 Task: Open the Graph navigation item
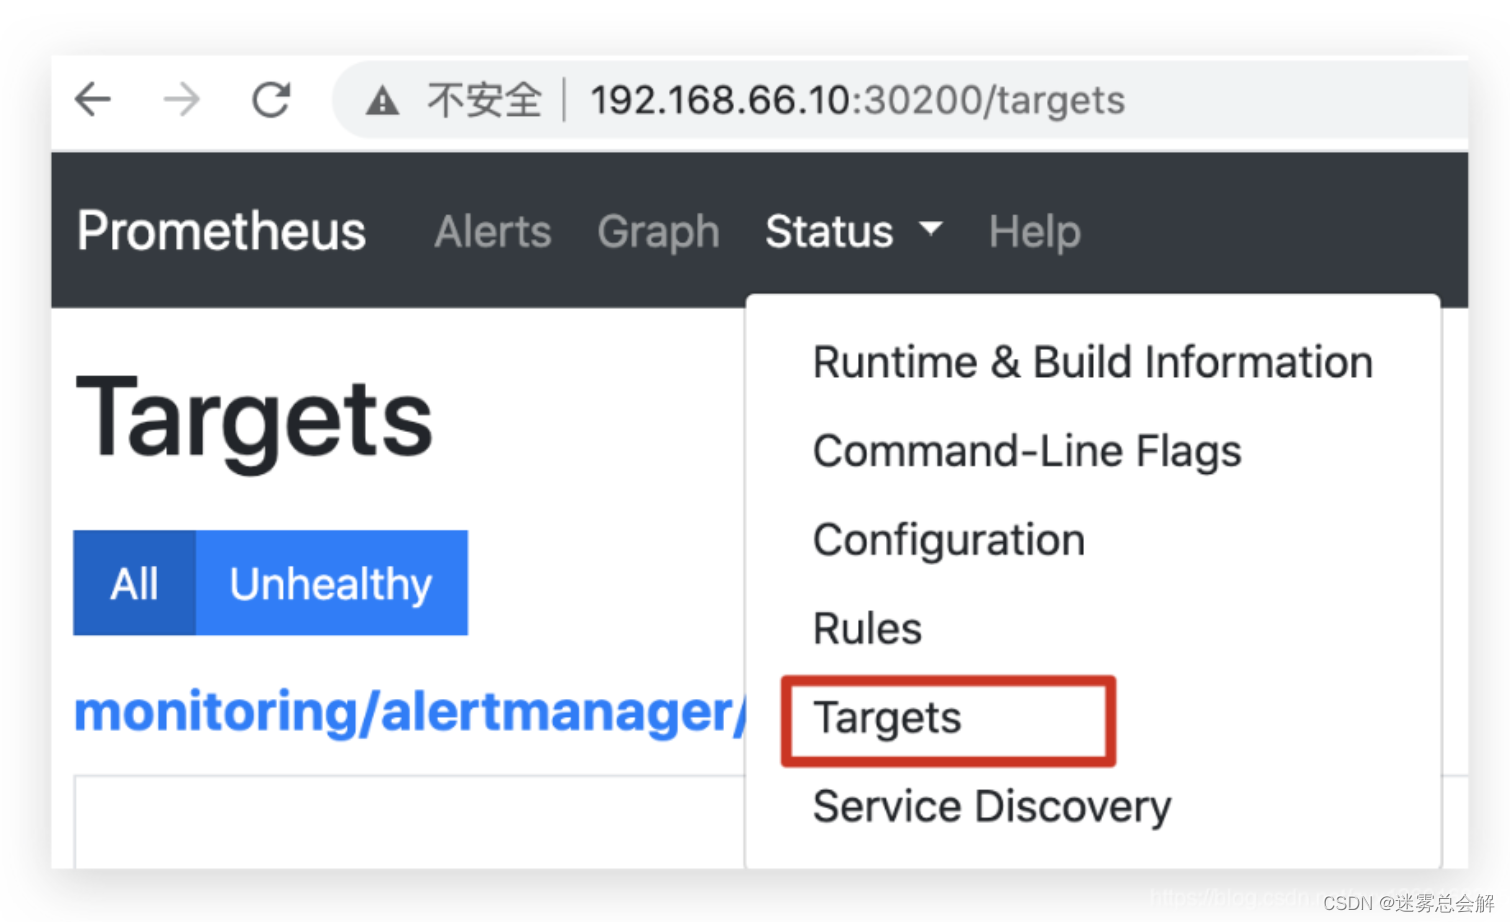658,232
